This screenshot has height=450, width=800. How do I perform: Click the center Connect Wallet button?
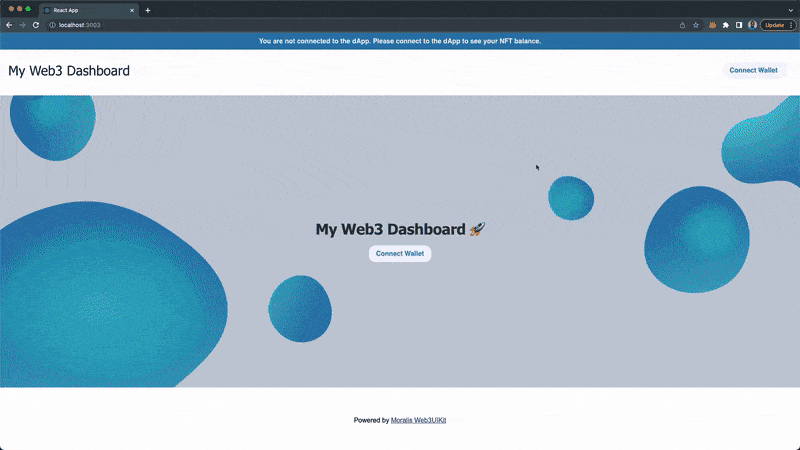(400, 253)
